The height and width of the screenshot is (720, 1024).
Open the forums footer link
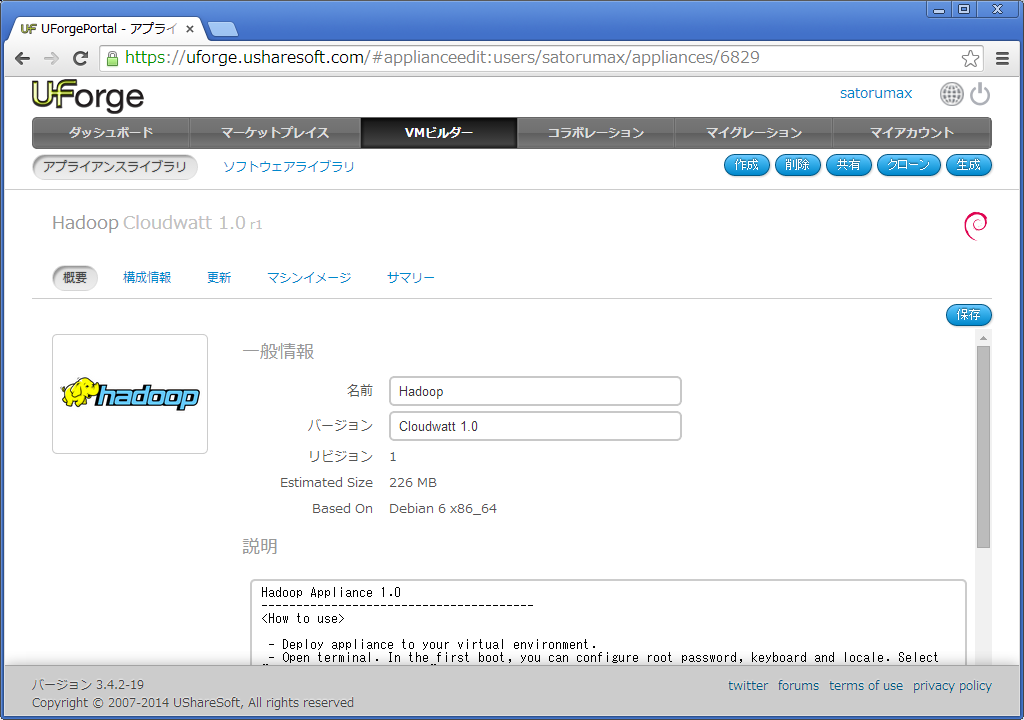pos(798,685)
